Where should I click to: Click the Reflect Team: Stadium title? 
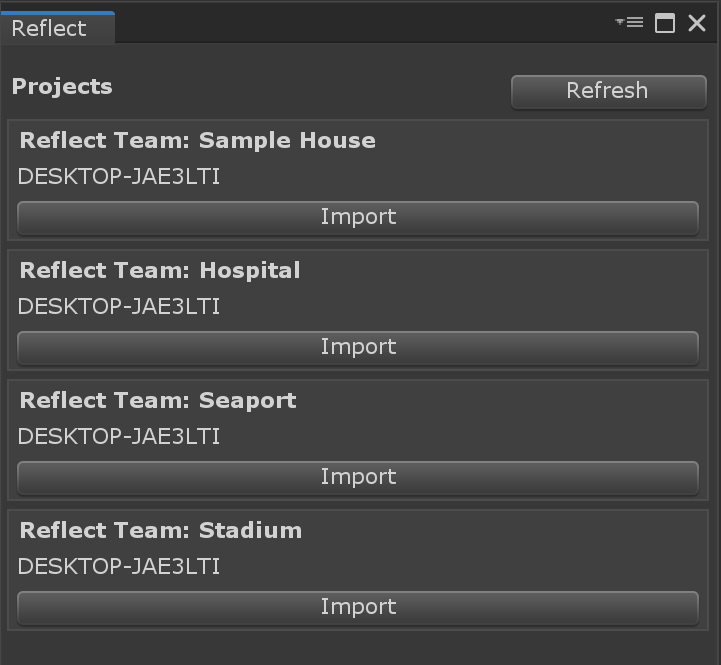[x=161, y=530]
